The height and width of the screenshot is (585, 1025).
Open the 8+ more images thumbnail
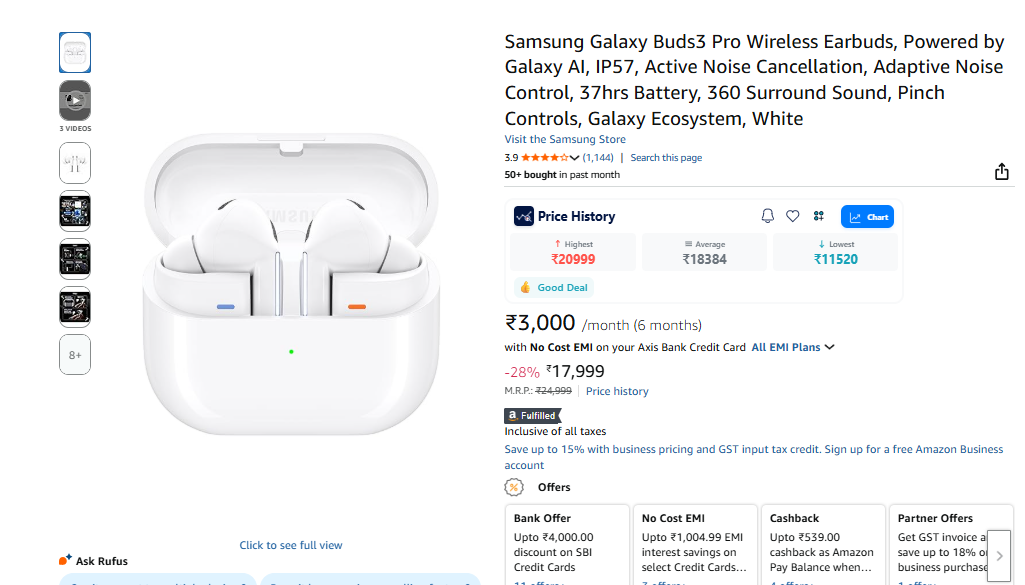[x=75, y=355]
